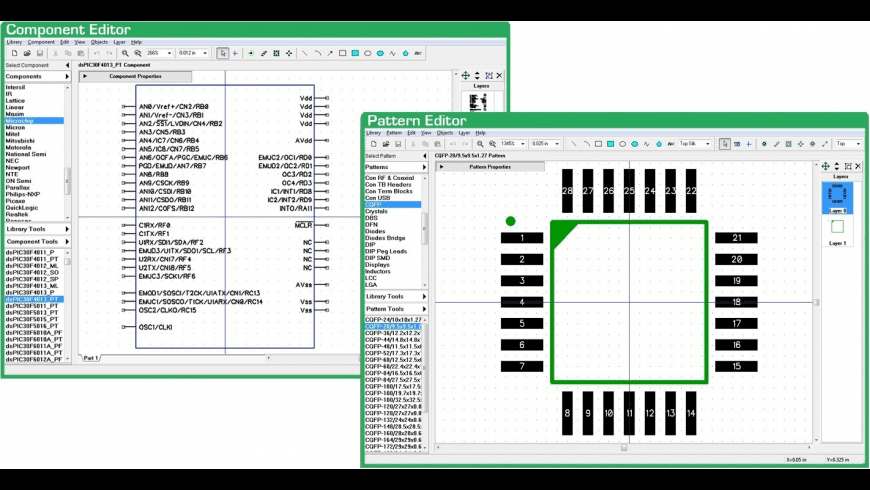Select Text (Abc) tool in Pattern Editor
This screenshot has height=490, width=870.
click(x=671, y=144)
